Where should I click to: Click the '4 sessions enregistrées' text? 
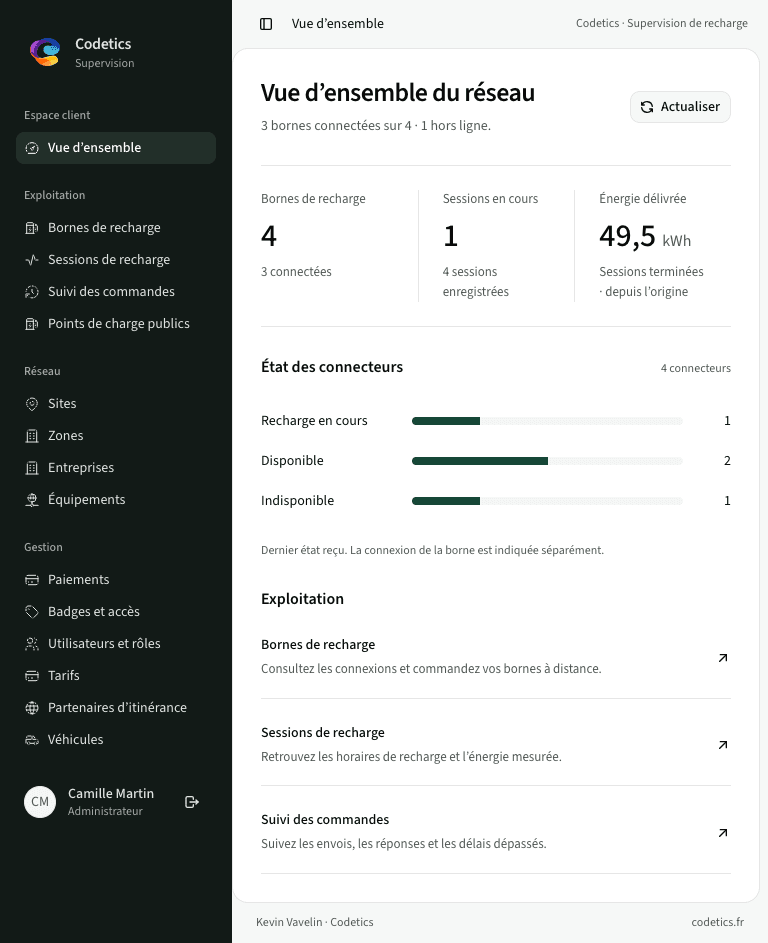click(476, 281)
